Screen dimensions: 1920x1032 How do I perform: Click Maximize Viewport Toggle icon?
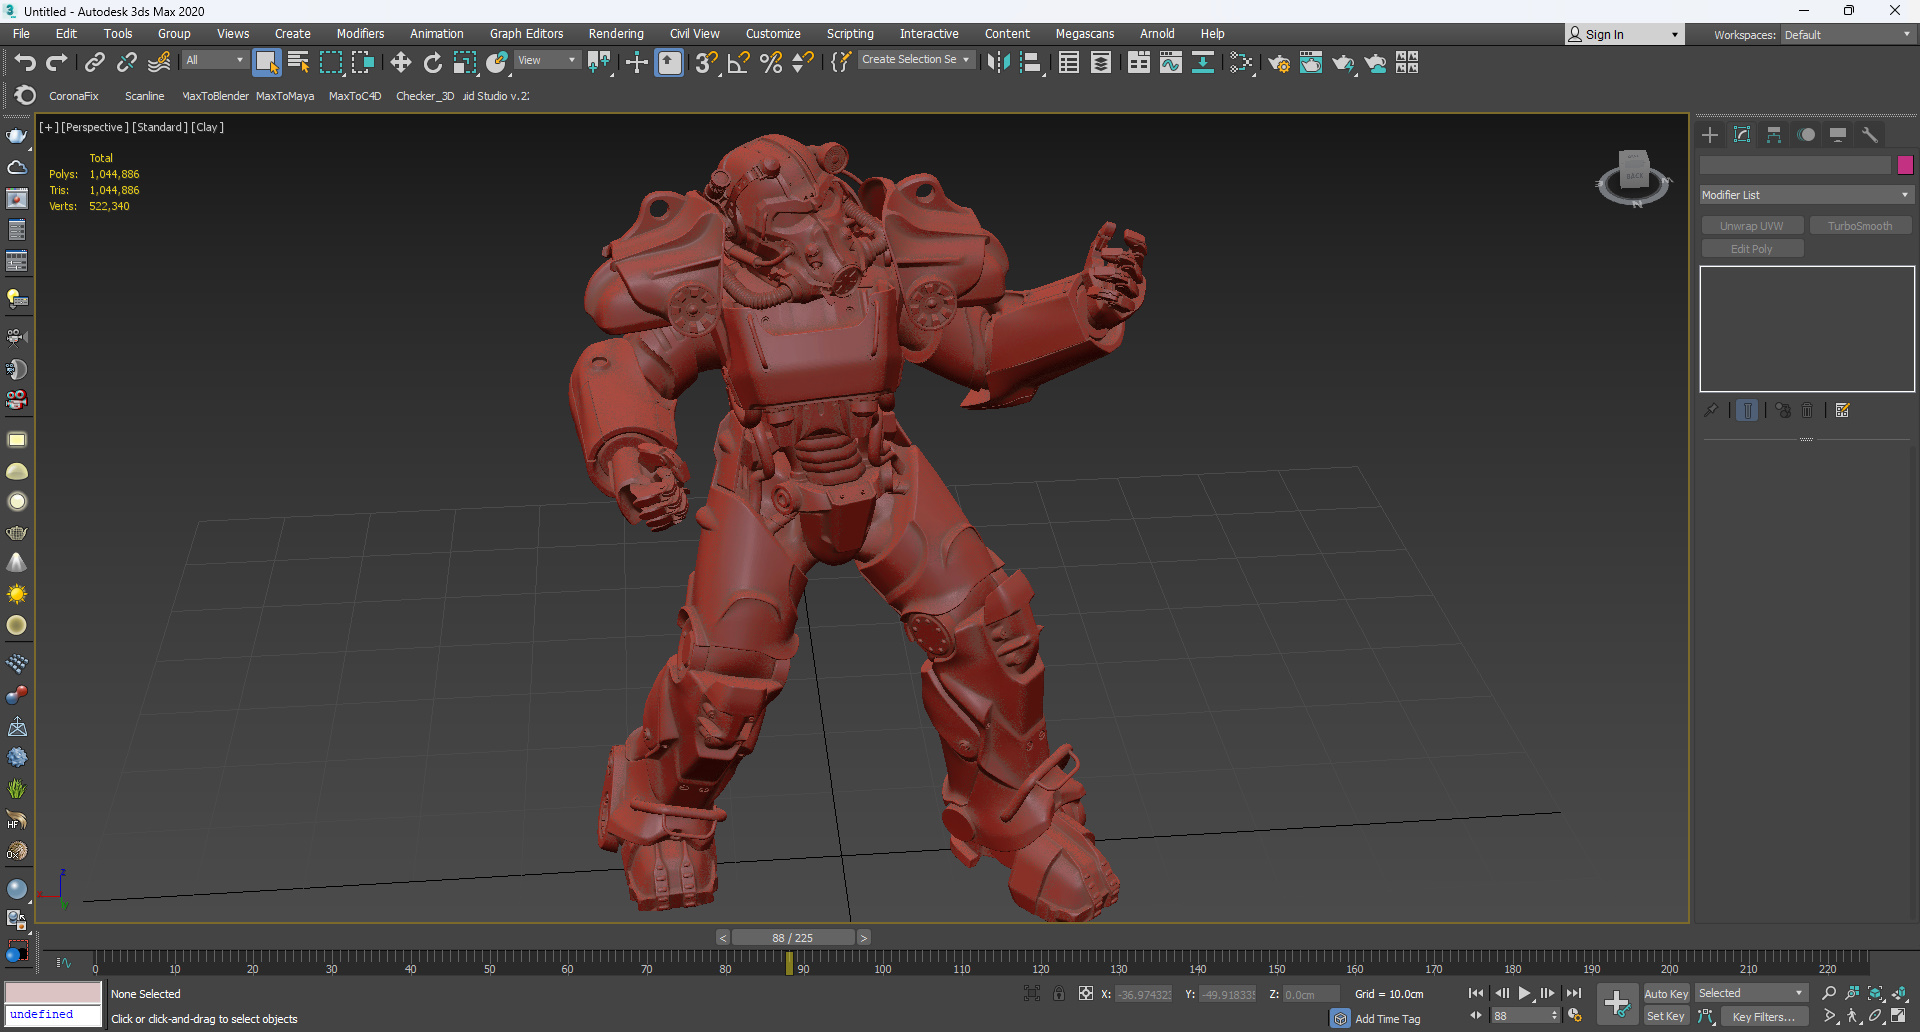pos(1899,1016)
